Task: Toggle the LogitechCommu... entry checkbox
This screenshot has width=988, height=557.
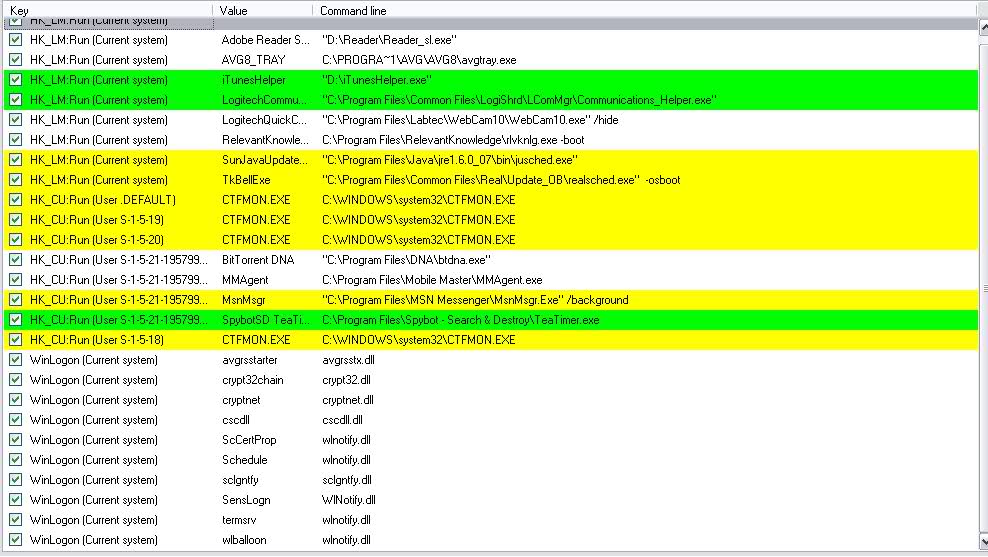Action: coord(16,100)
